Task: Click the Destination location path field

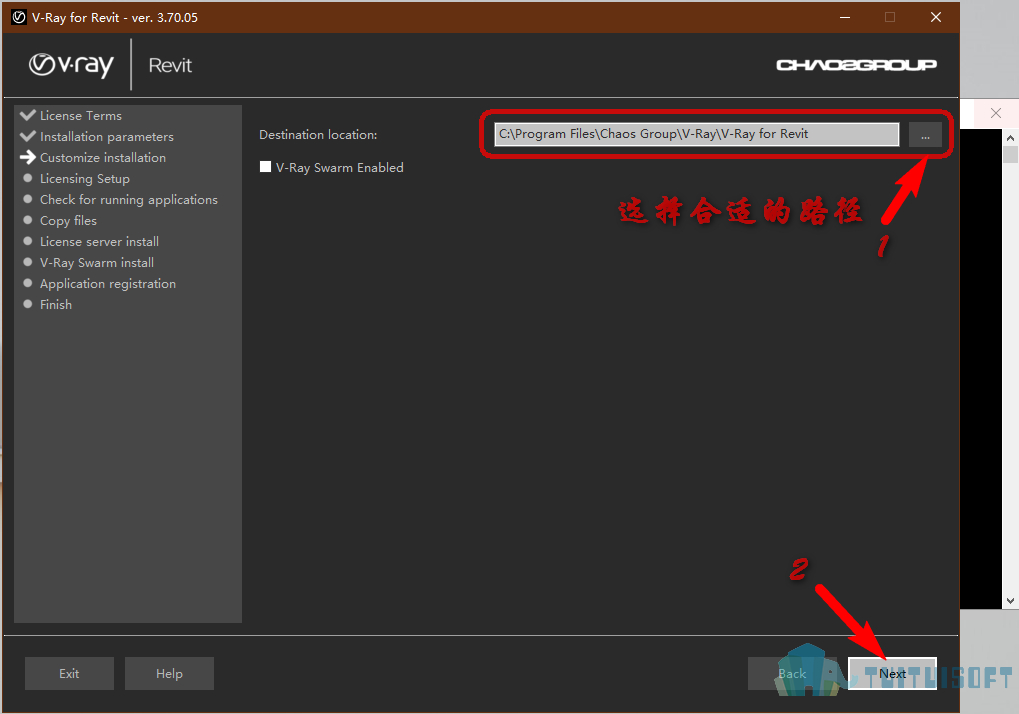Action: (697, 134)
